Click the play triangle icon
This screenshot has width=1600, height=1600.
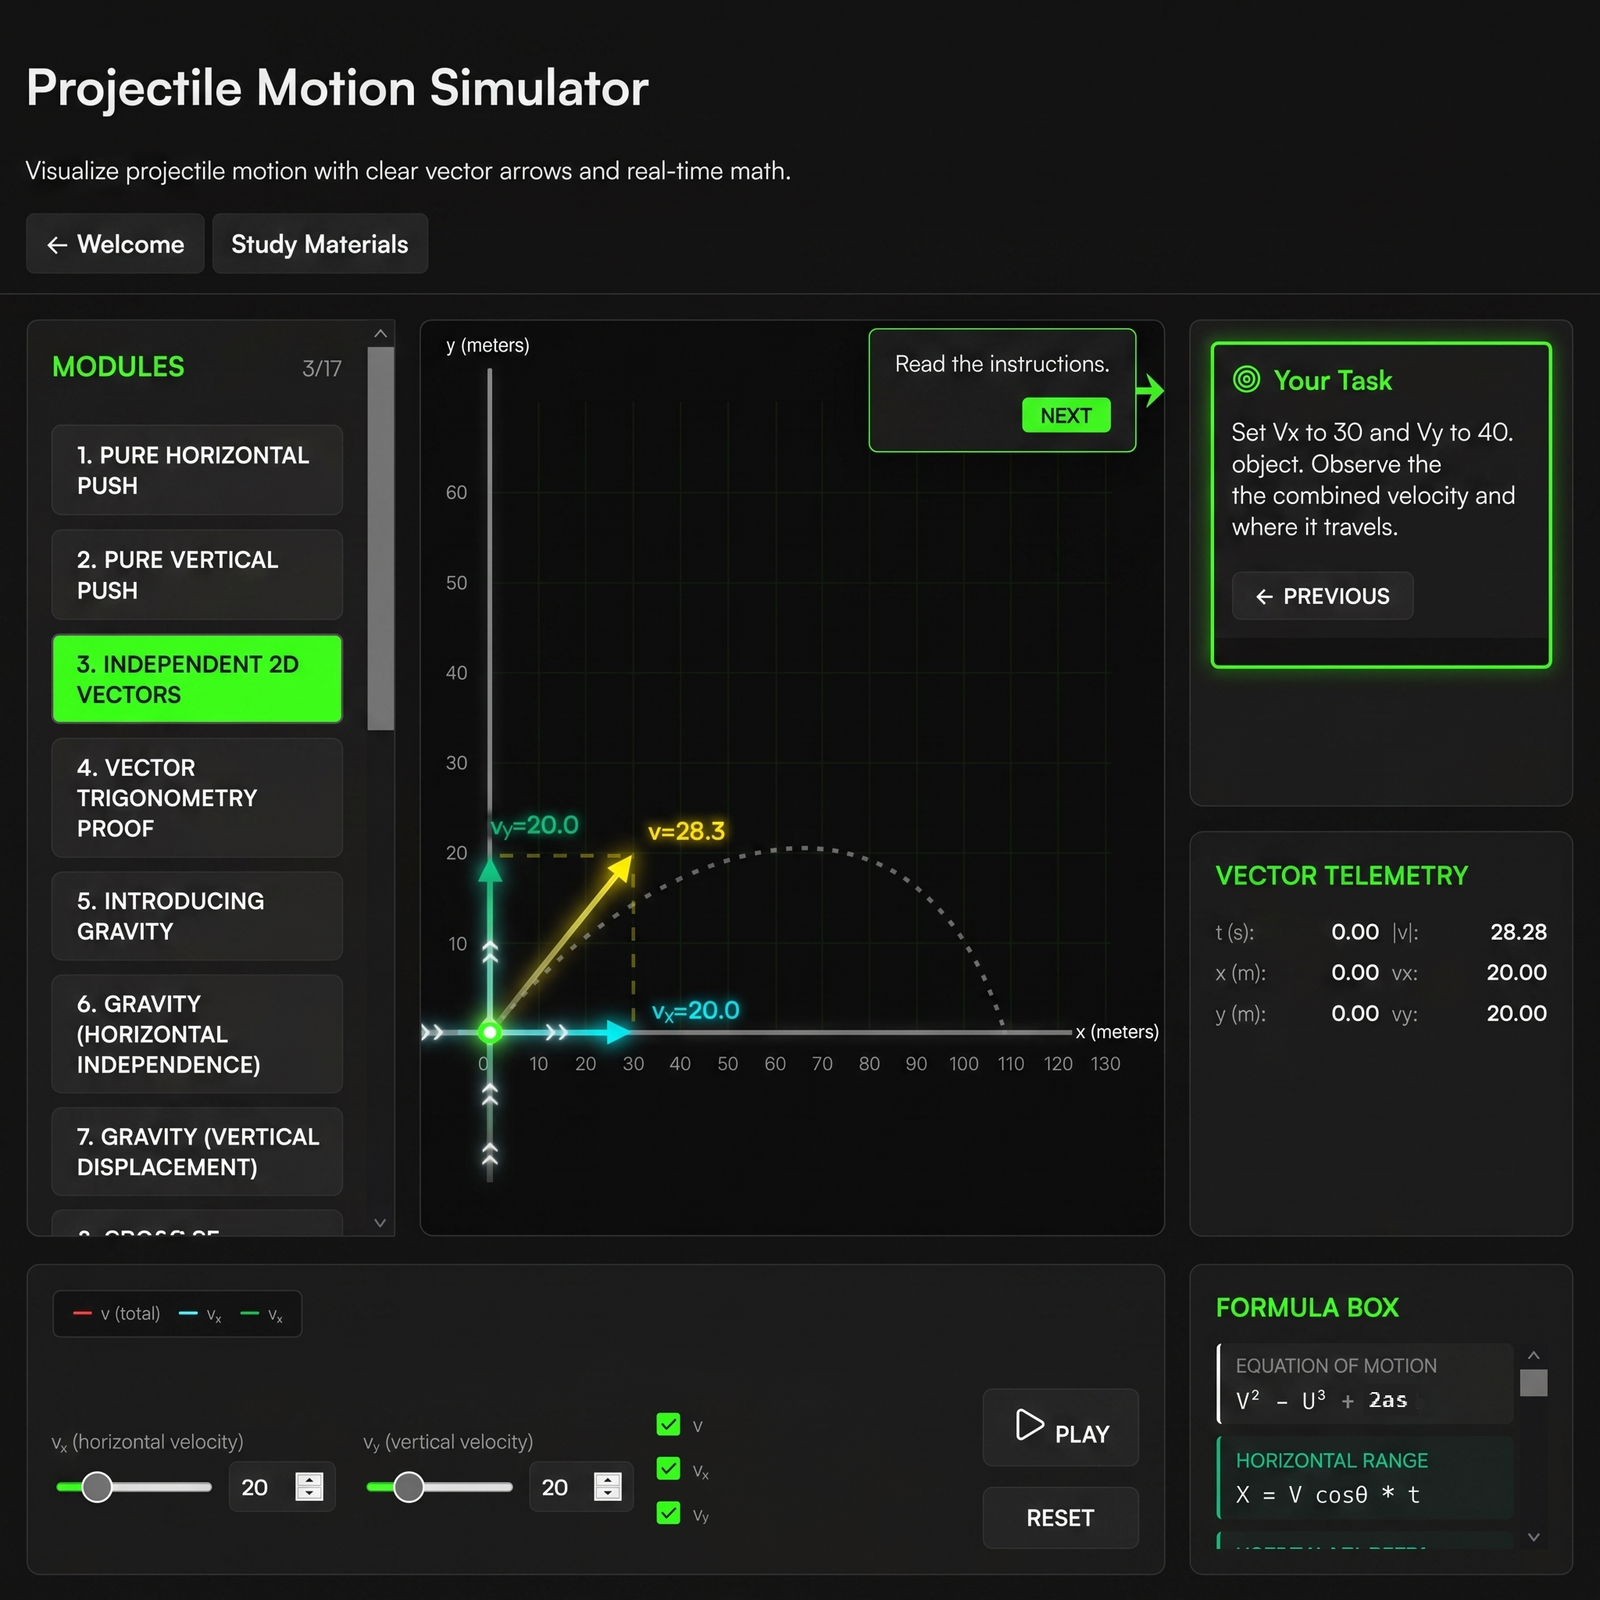click(x=1029, y=1425)
